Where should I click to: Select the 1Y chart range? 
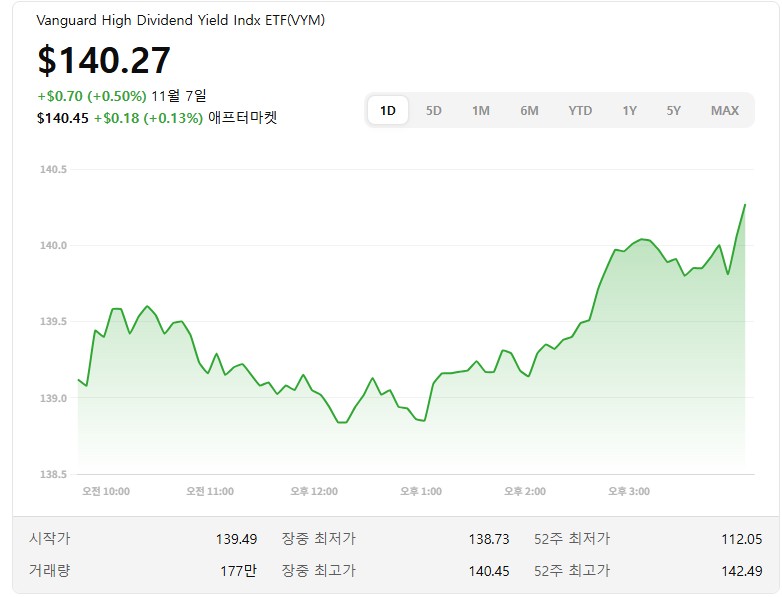pyautogui.click(x=629, y=110)
